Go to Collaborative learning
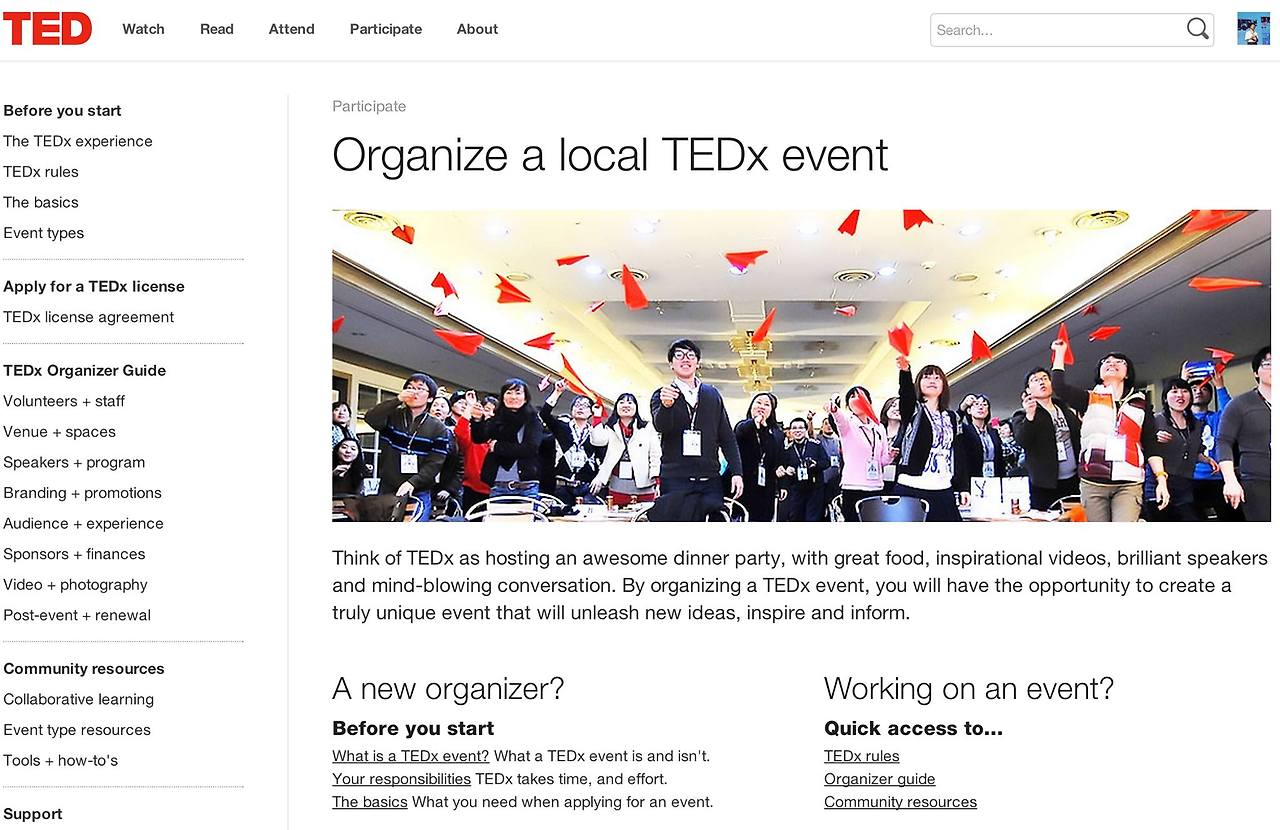Screen dimensions: 1280x830 point(79,700)
